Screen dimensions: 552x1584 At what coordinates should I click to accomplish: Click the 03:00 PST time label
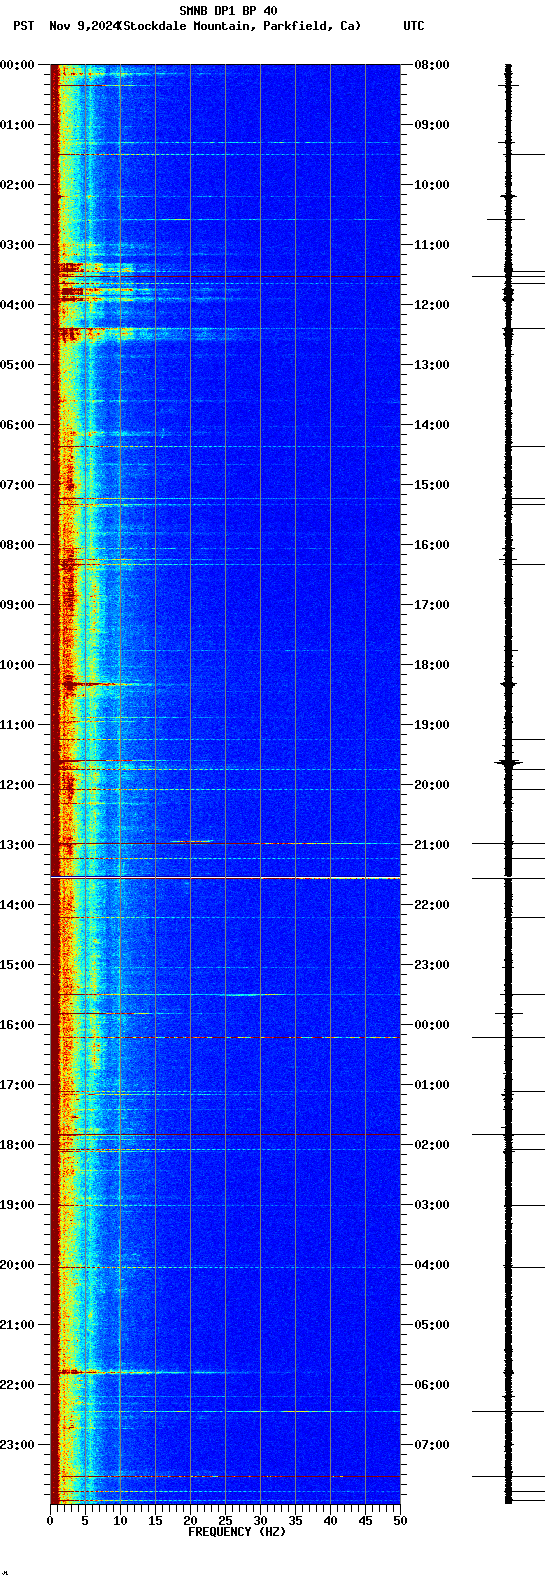tap(18, 245)
